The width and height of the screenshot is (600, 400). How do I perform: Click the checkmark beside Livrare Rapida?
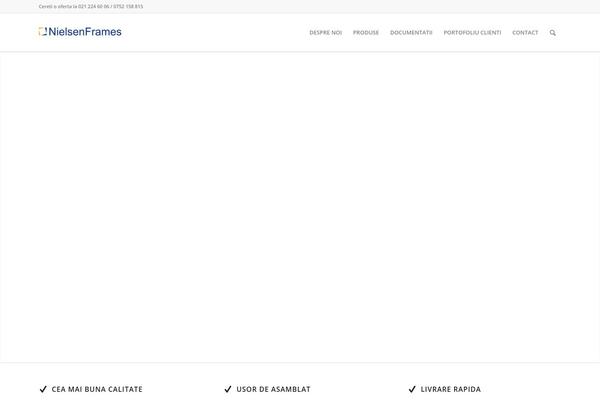(412, 389)
